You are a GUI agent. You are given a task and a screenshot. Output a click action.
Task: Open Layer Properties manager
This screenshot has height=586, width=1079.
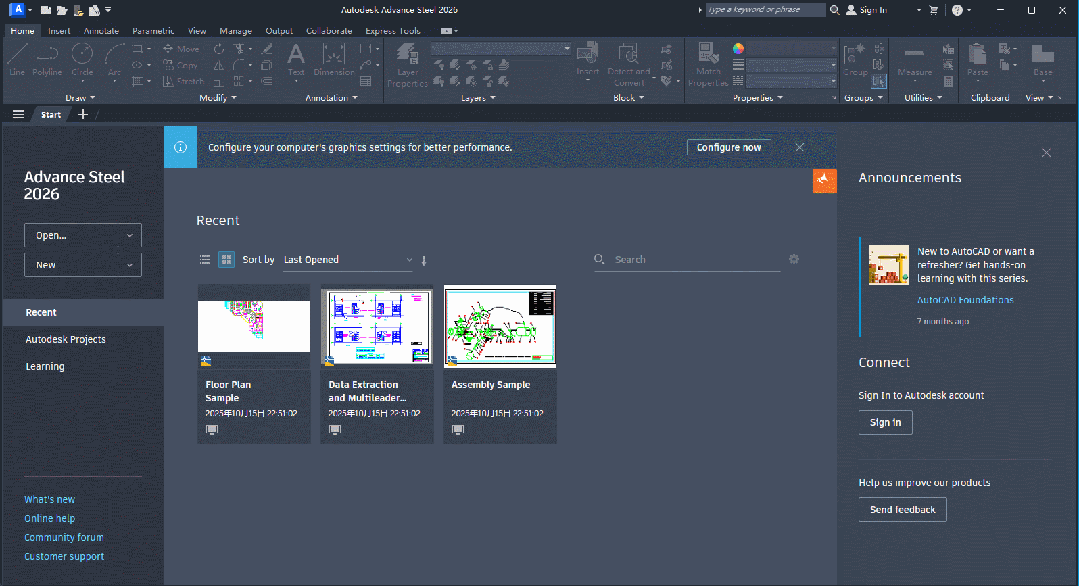tap(407, 65)
